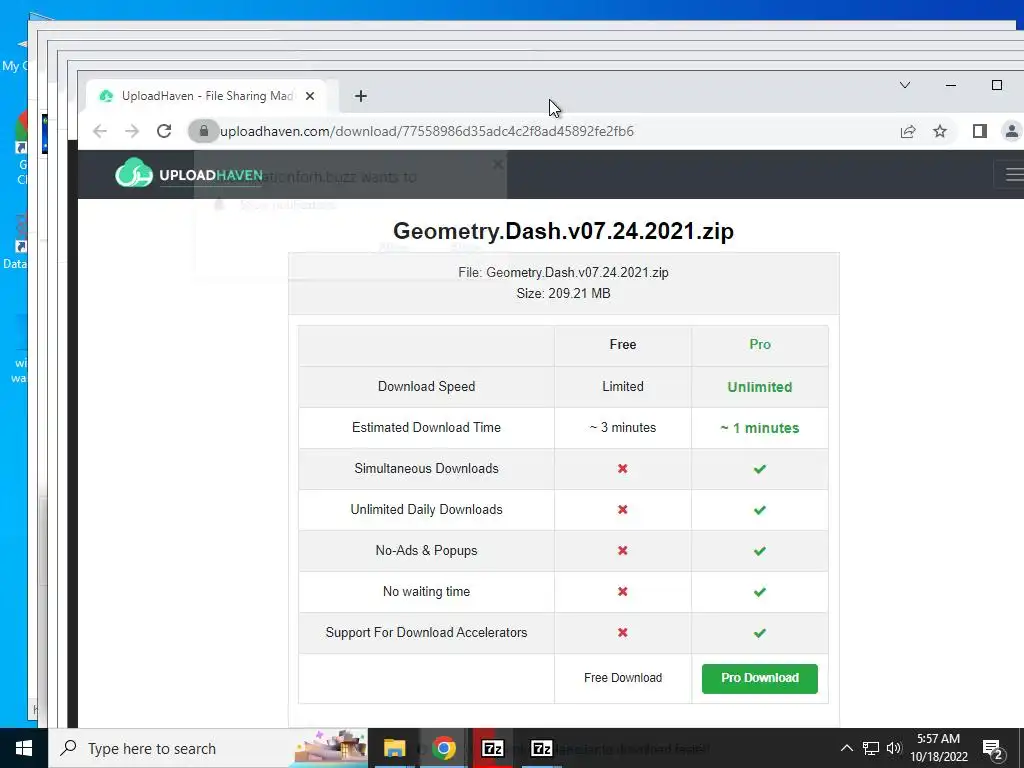Click the Unlimited download speed text
This screenshot has width=1024, height=768.
tap(760, 387)
